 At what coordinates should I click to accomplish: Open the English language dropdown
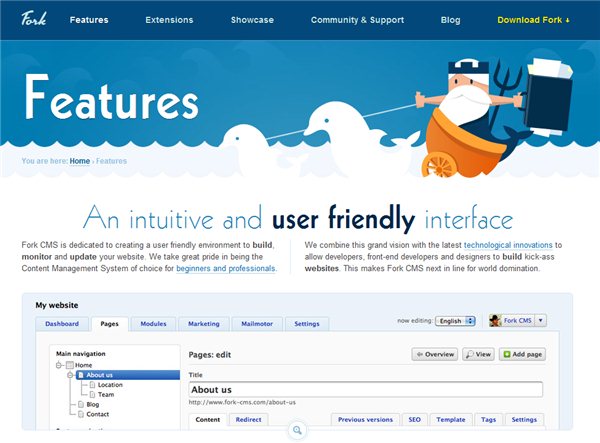[455, 321]
